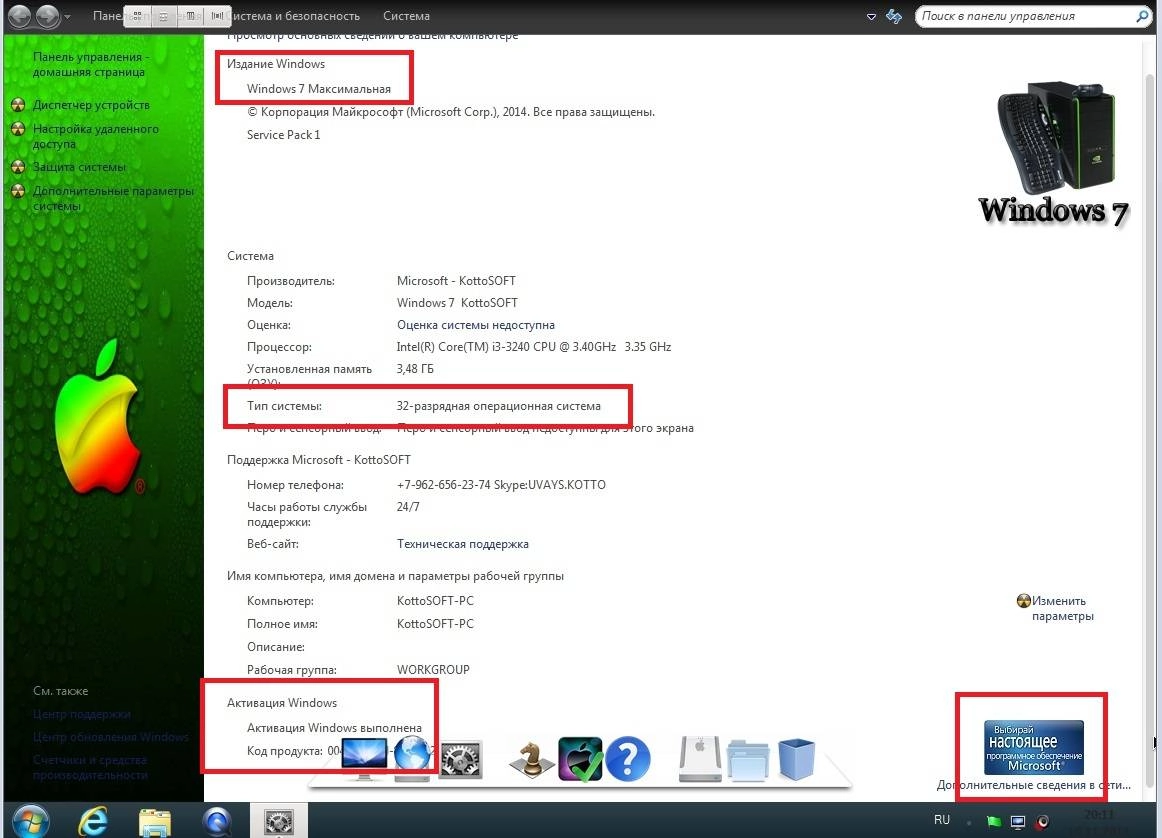Screen dimensions: 1162x838
Task: Open blue question mark Help icon in dock
Action: (x=628, y=759)
